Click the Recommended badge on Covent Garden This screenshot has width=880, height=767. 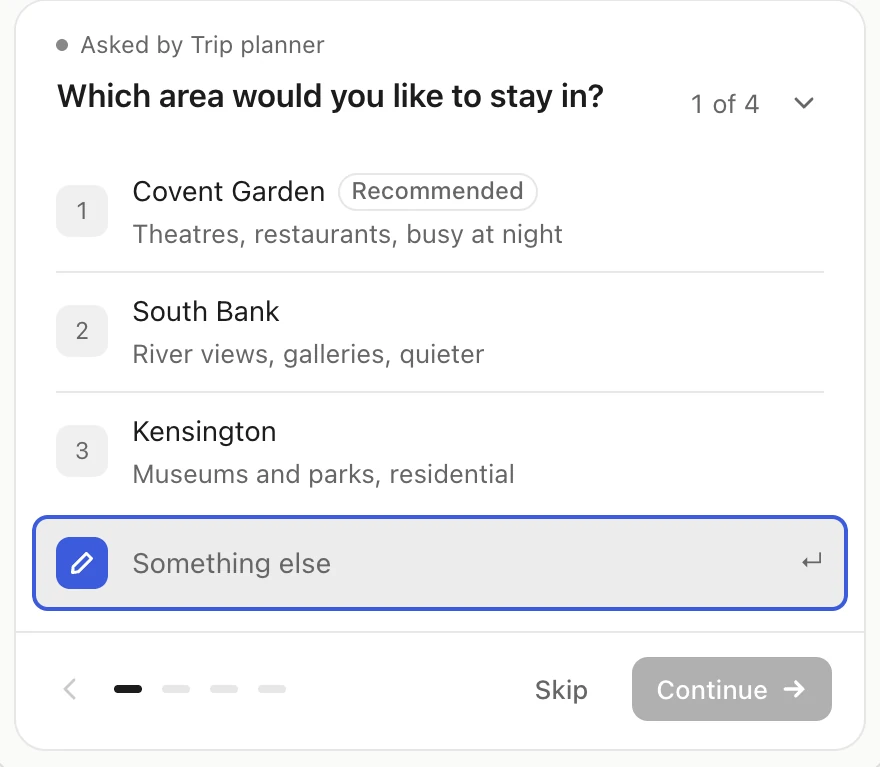[x=438, y=191]
